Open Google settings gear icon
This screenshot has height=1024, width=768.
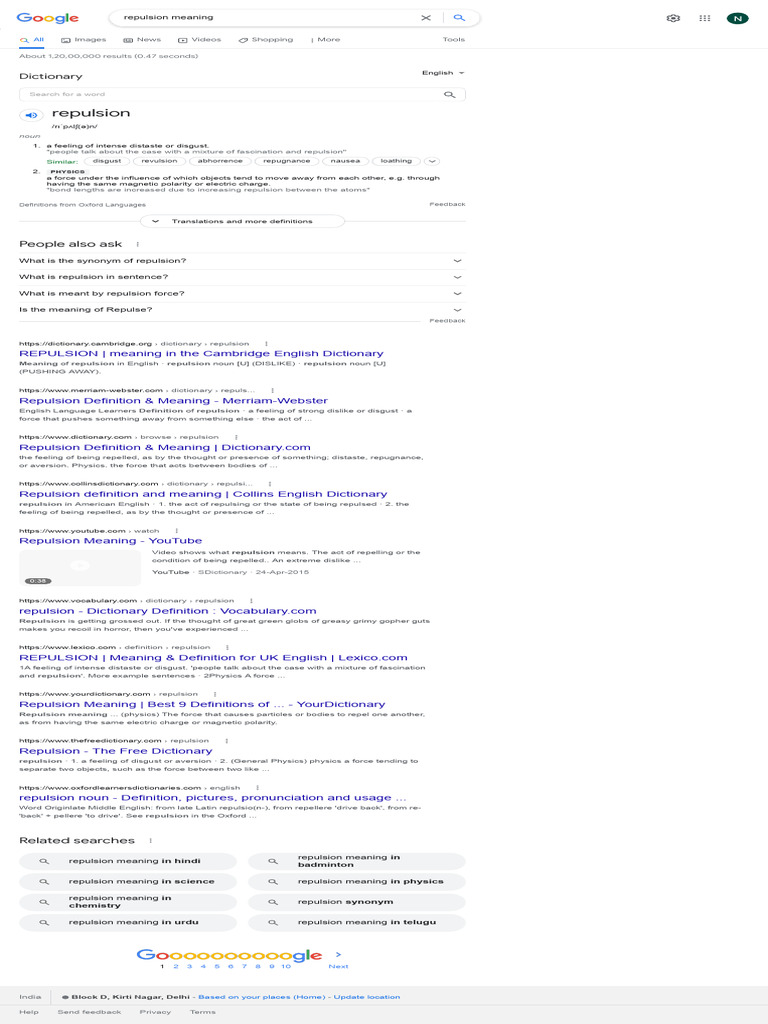pyautogui.click(x=673, y=18)
